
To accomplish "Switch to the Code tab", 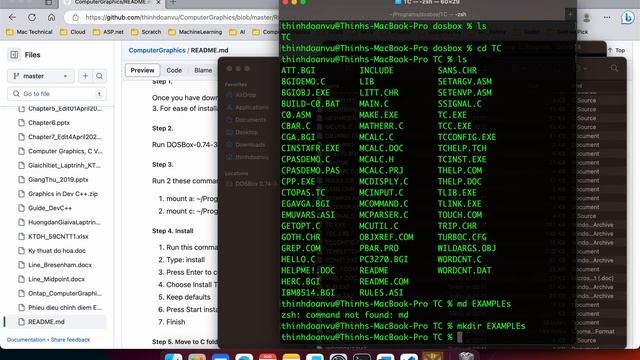I will (x=174, y=70).
